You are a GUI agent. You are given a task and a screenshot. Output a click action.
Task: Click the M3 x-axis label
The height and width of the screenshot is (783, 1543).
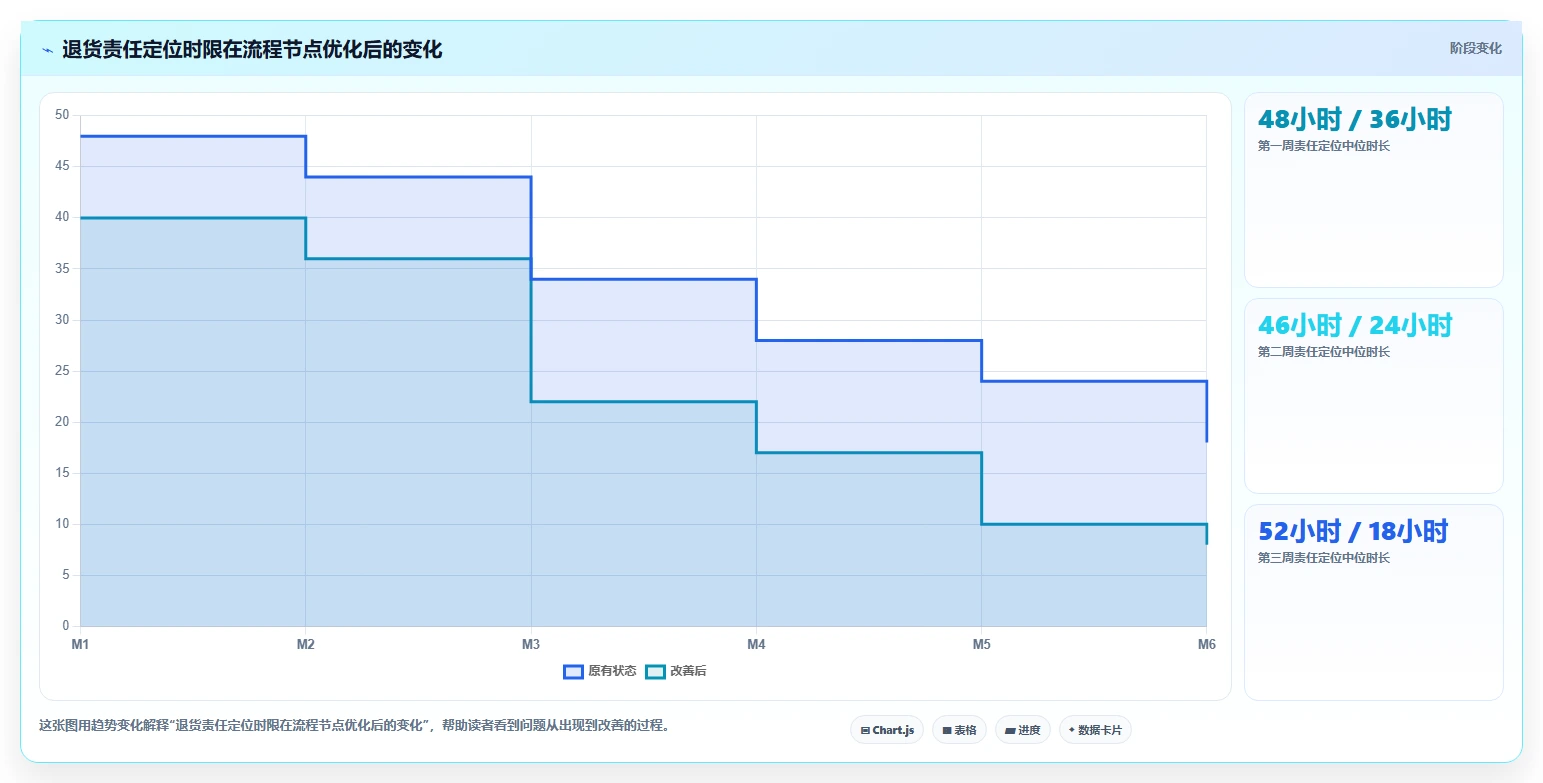click(x=531, y=645)
